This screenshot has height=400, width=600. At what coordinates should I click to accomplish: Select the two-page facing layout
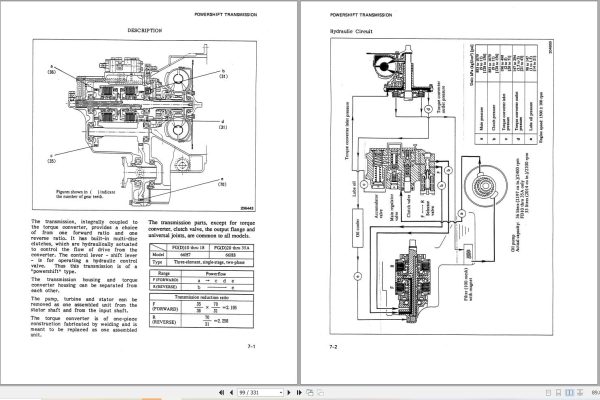pyautogui.click(x=569, y=392)
